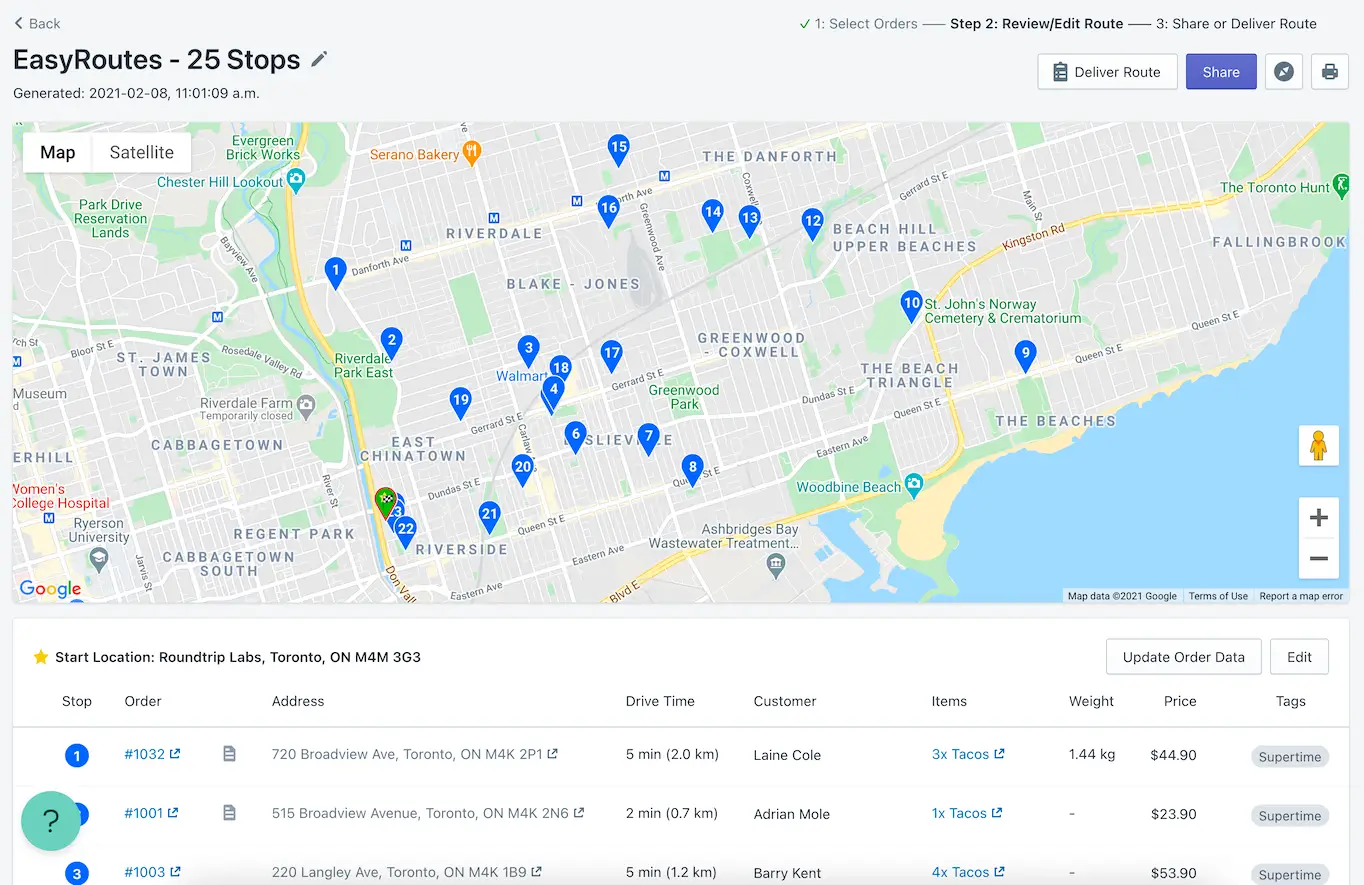Go back using Back link
The height and width of the screenshot is (885, 1364).
[x=37, y=23]
